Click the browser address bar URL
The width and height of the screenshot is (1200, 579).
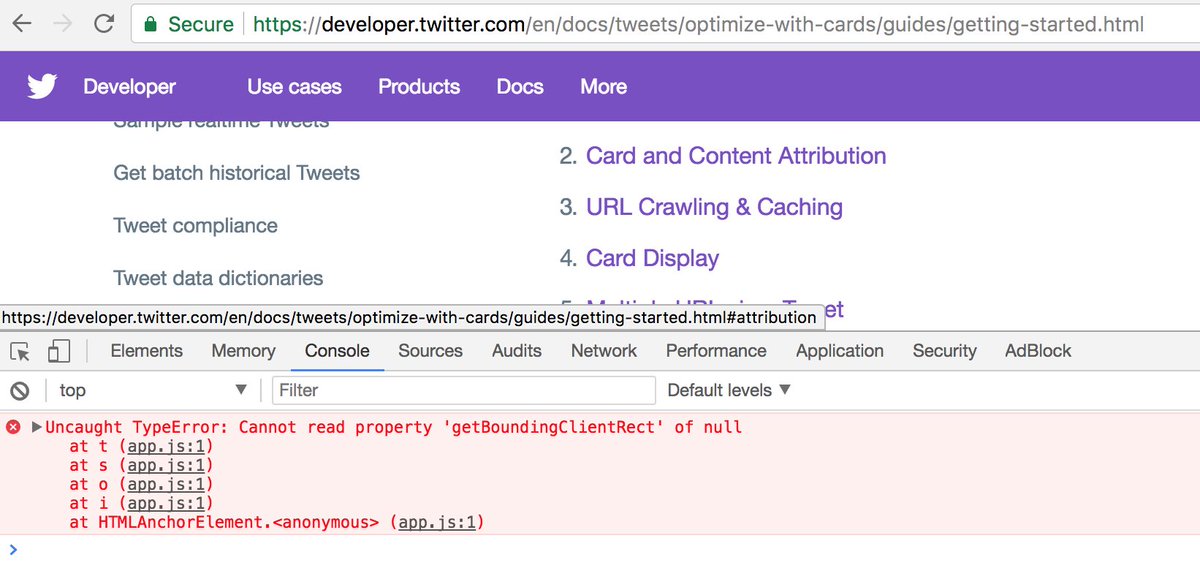[x=698, y=23]
